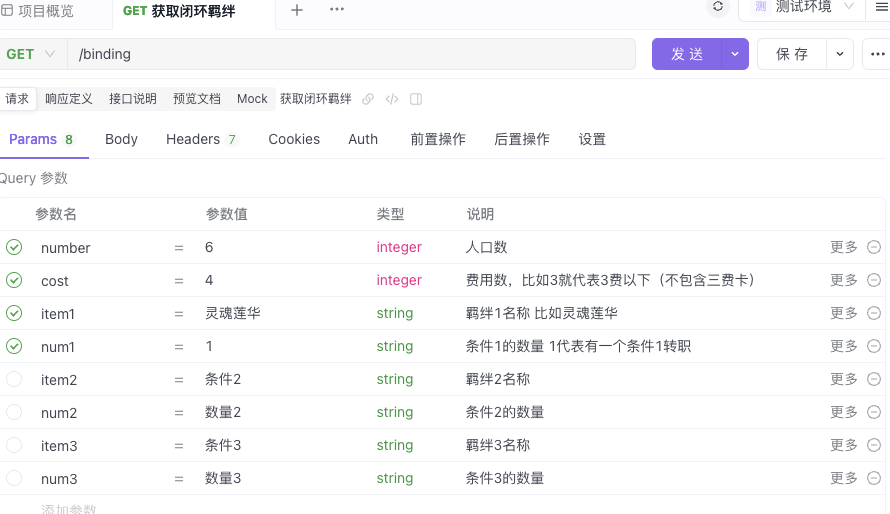Toggle the split panel layout icon
Image resolution: width=890 pixels, height=514 pixels.
(416, 99)
